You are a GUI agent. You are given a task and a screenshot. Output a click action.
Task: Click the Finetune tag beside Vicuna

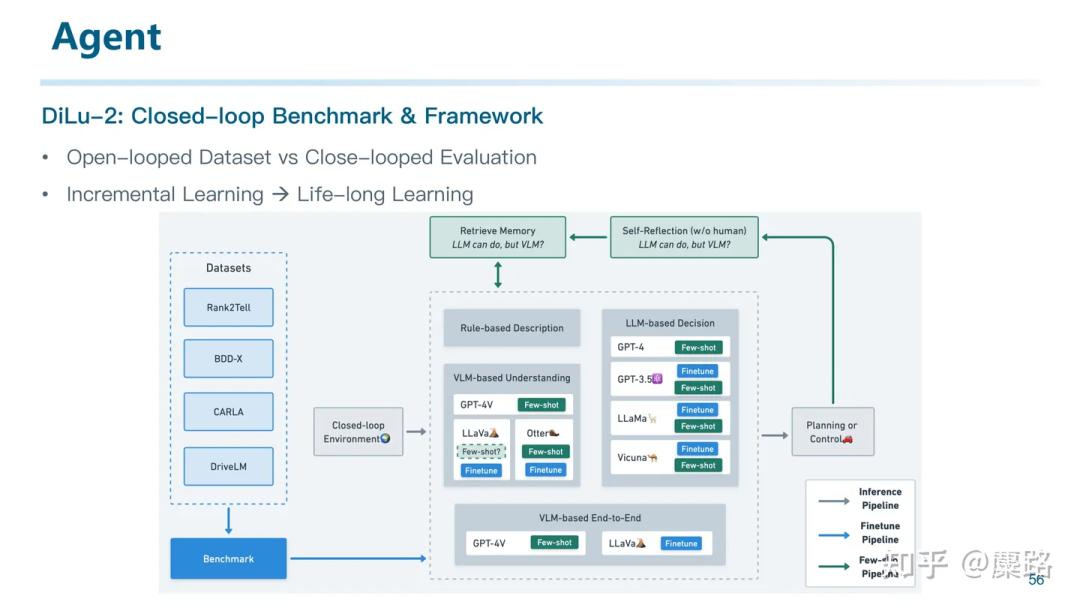(697, 449)
